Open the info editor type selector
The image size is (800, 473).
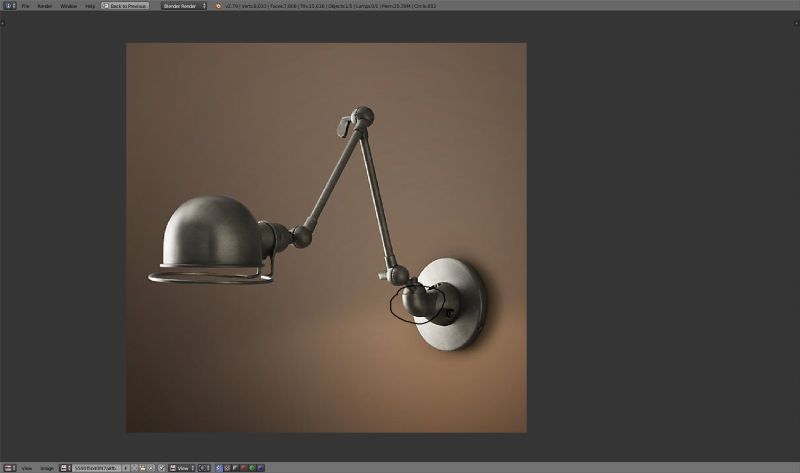tap(10, 6)
